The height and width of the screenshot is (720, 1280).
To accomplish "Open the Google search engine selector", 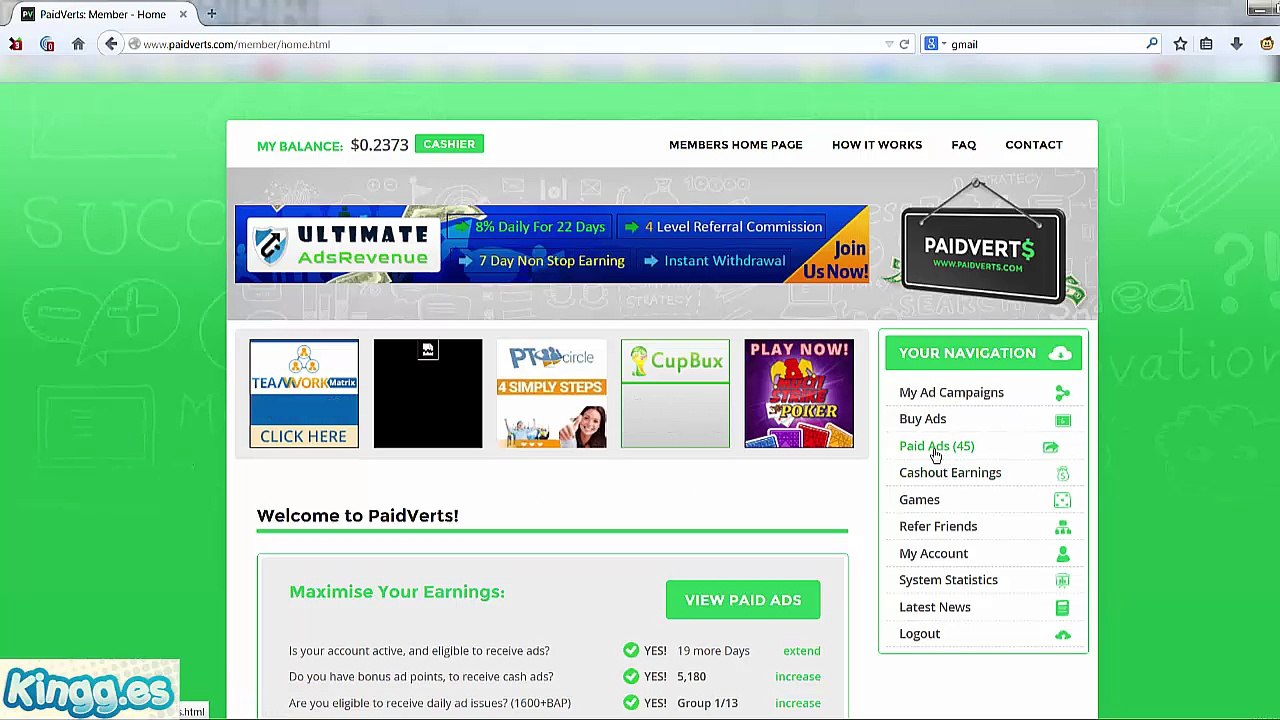I will pos(934,44).
